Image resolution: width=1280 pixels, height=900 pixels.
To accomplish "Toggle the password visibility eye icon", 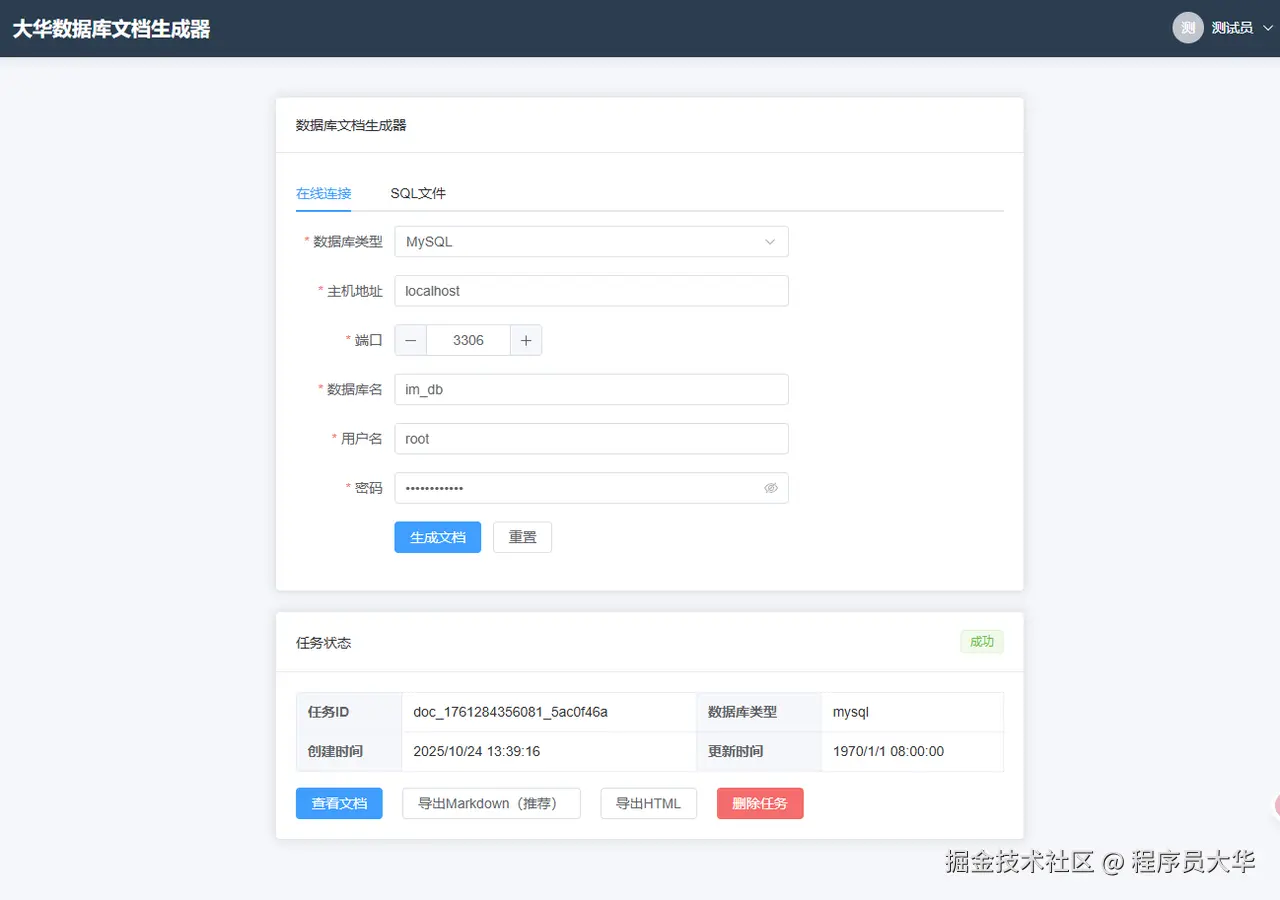I will [x=770, y=488].
